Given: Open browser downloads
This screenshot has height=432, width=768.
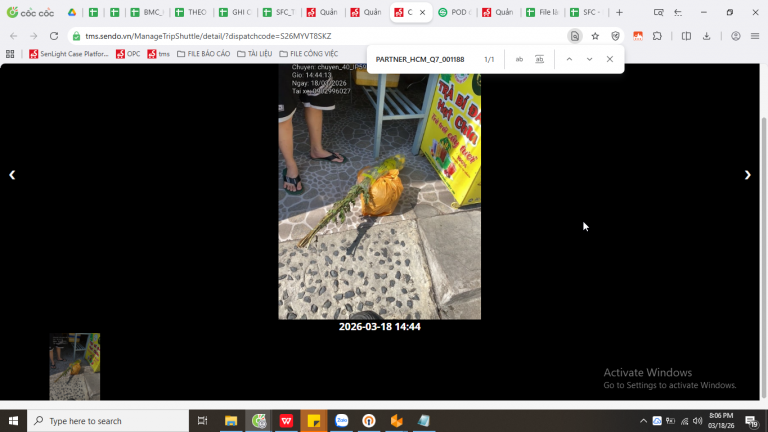Looking at the screenshot, I should [x=706, y=36].
